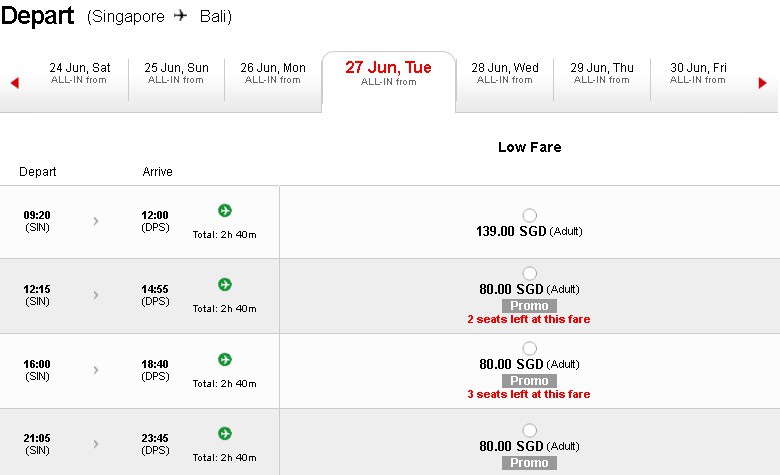Click the 26 Jun, Mon date tab

point(273,80)
